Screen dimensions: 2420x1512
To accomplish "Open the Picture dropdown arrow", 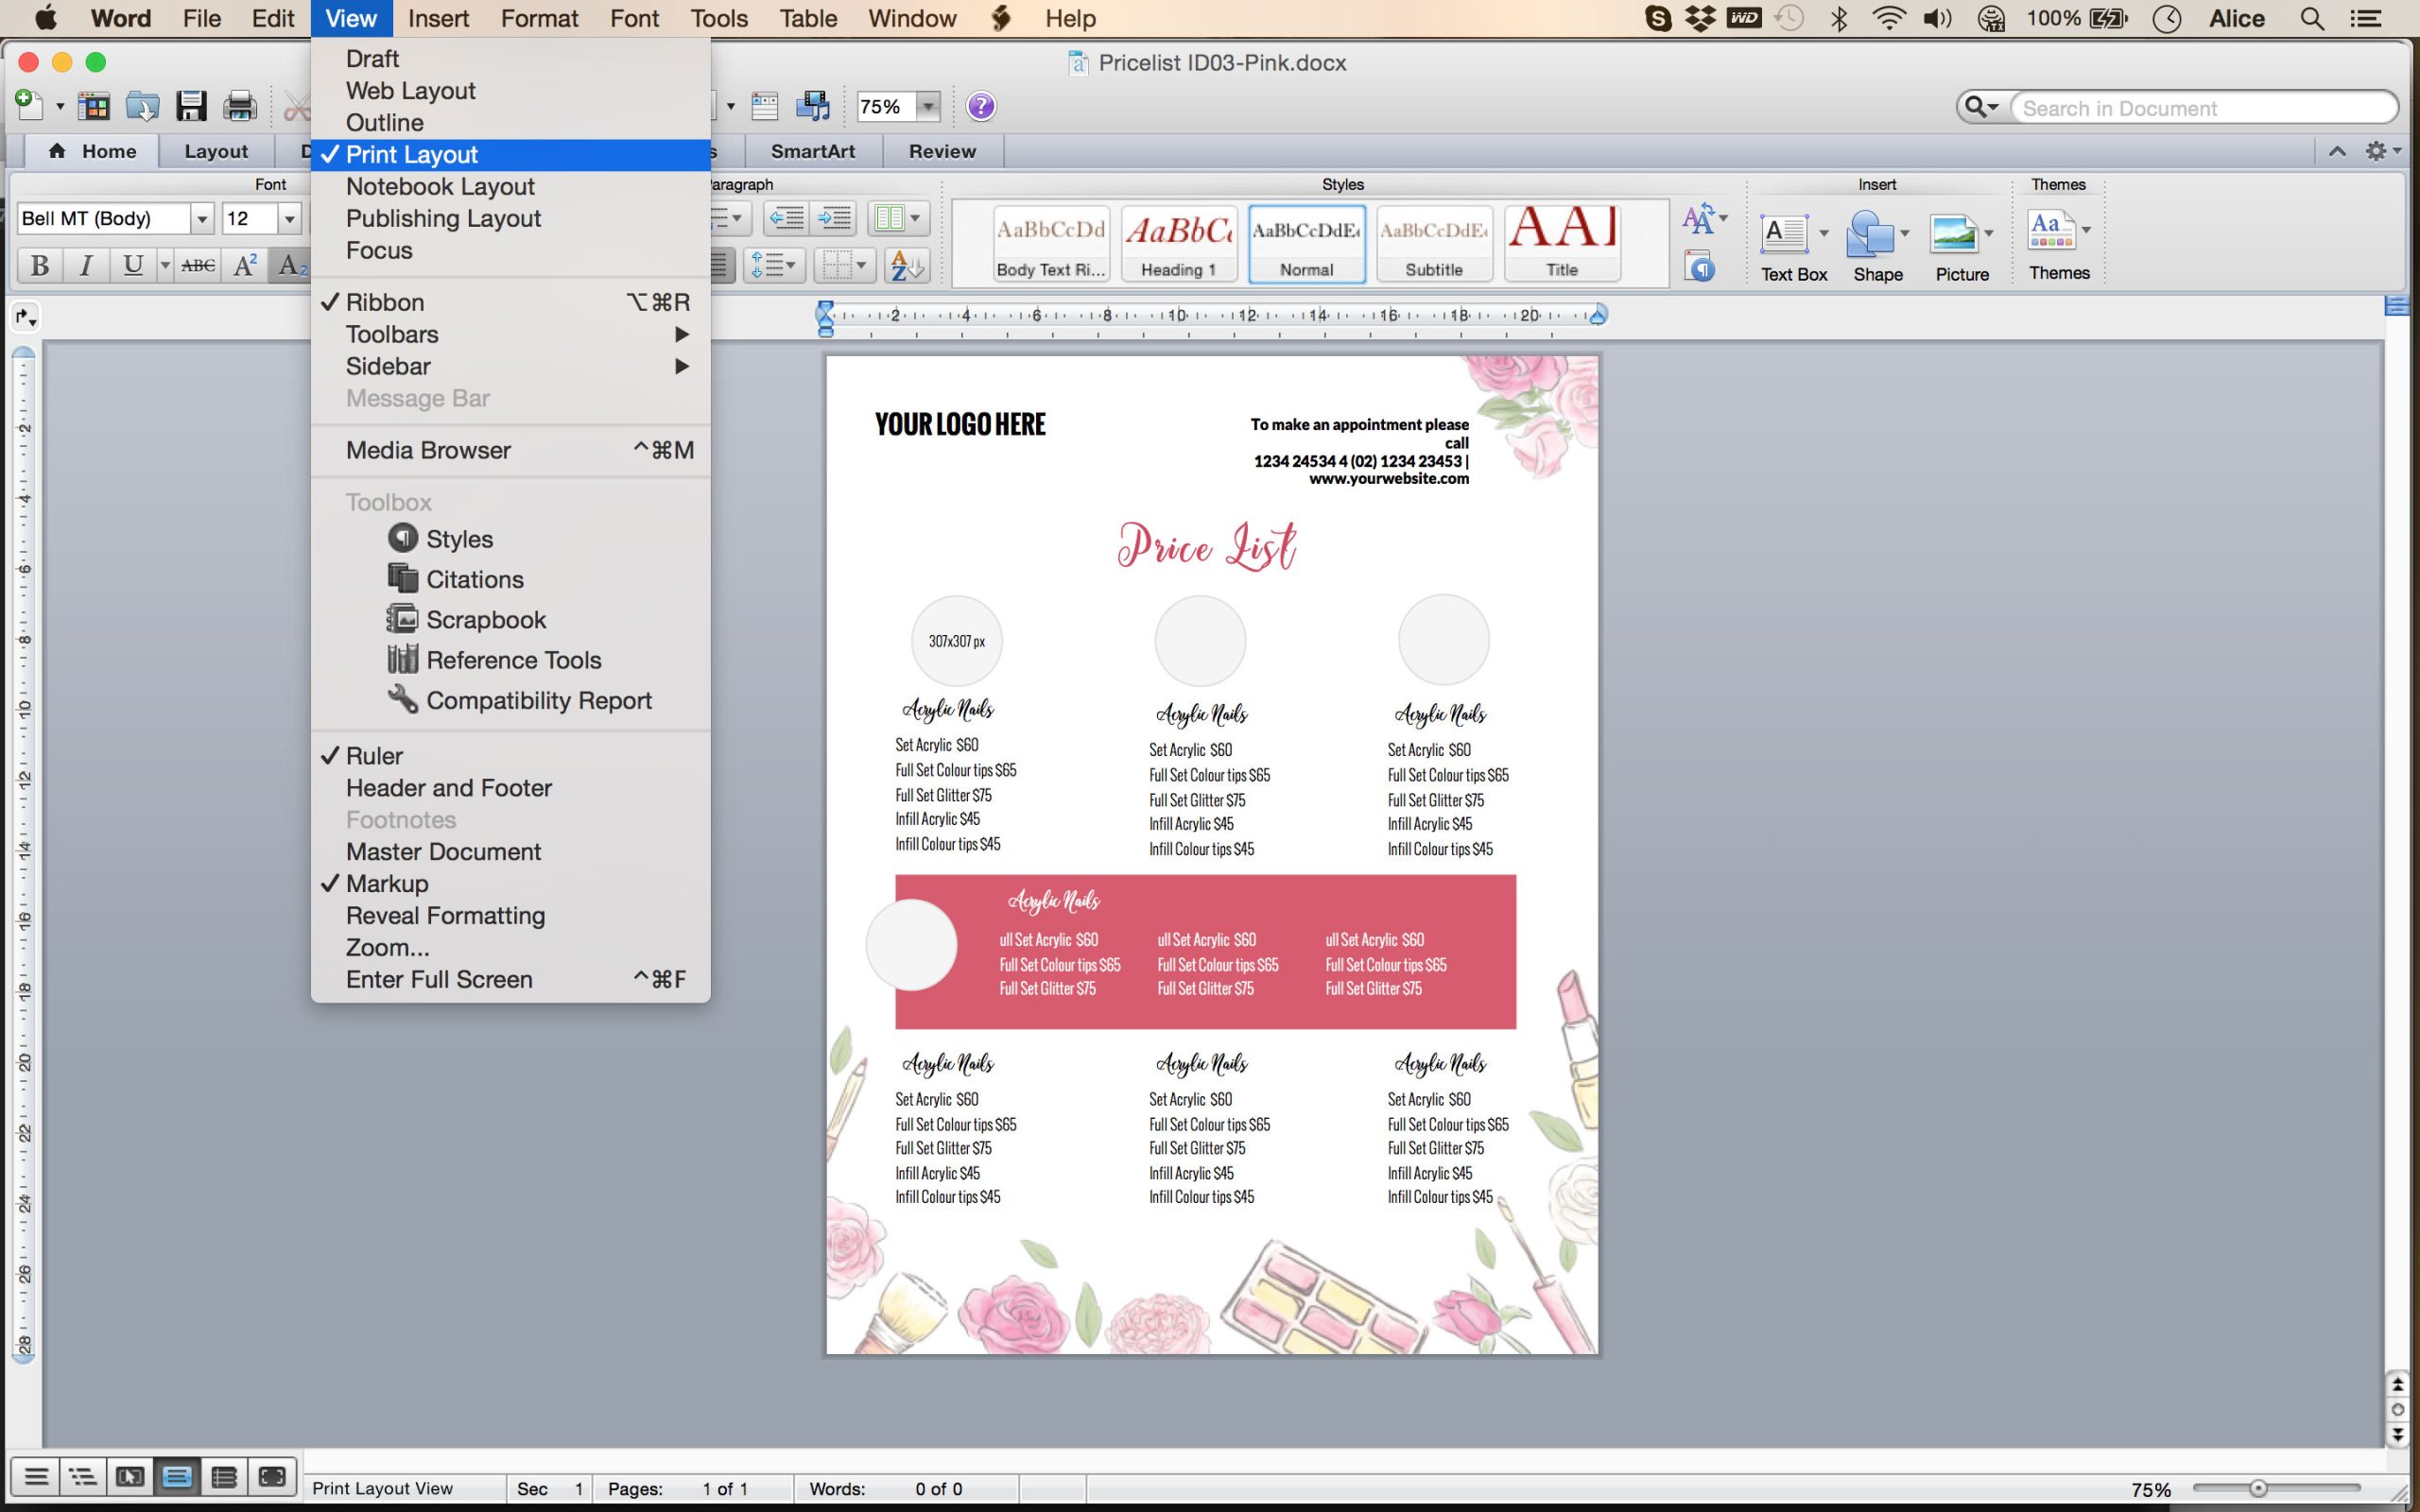I will point(1988,233).
